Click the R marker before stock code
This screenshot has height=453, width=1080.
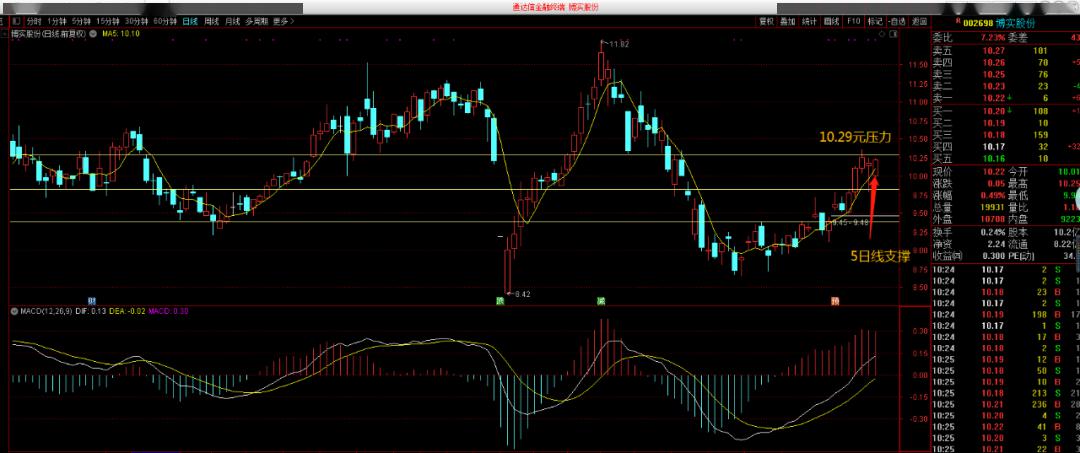[x=957, y=23]
